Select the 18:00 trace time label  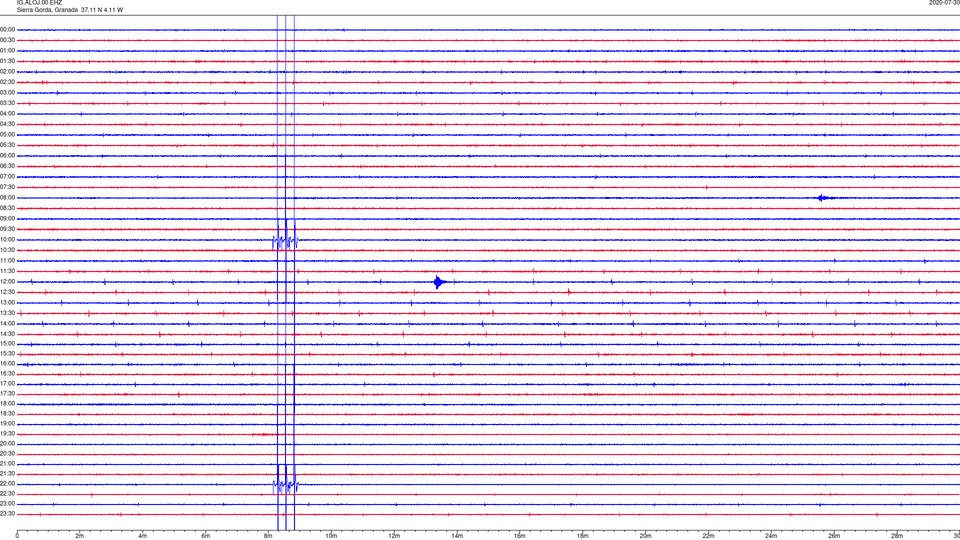coord(7,404)
